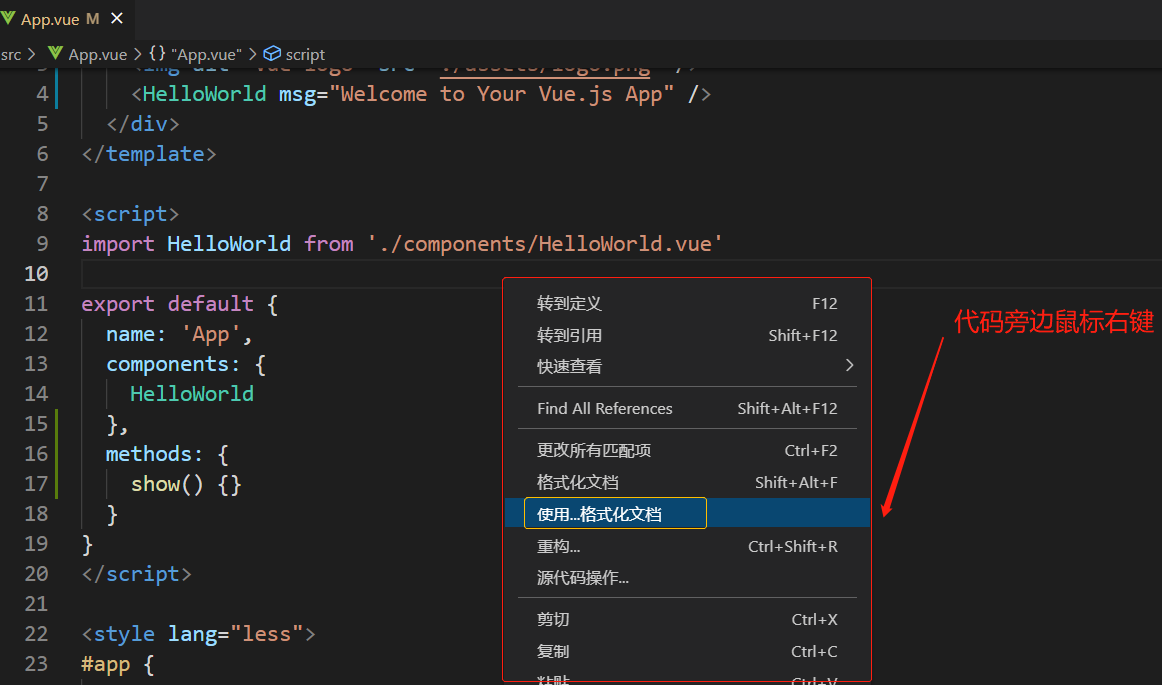
Task: Choose 转到定义 from context menu
Action: pyautogui.click(x=687, y=303)
